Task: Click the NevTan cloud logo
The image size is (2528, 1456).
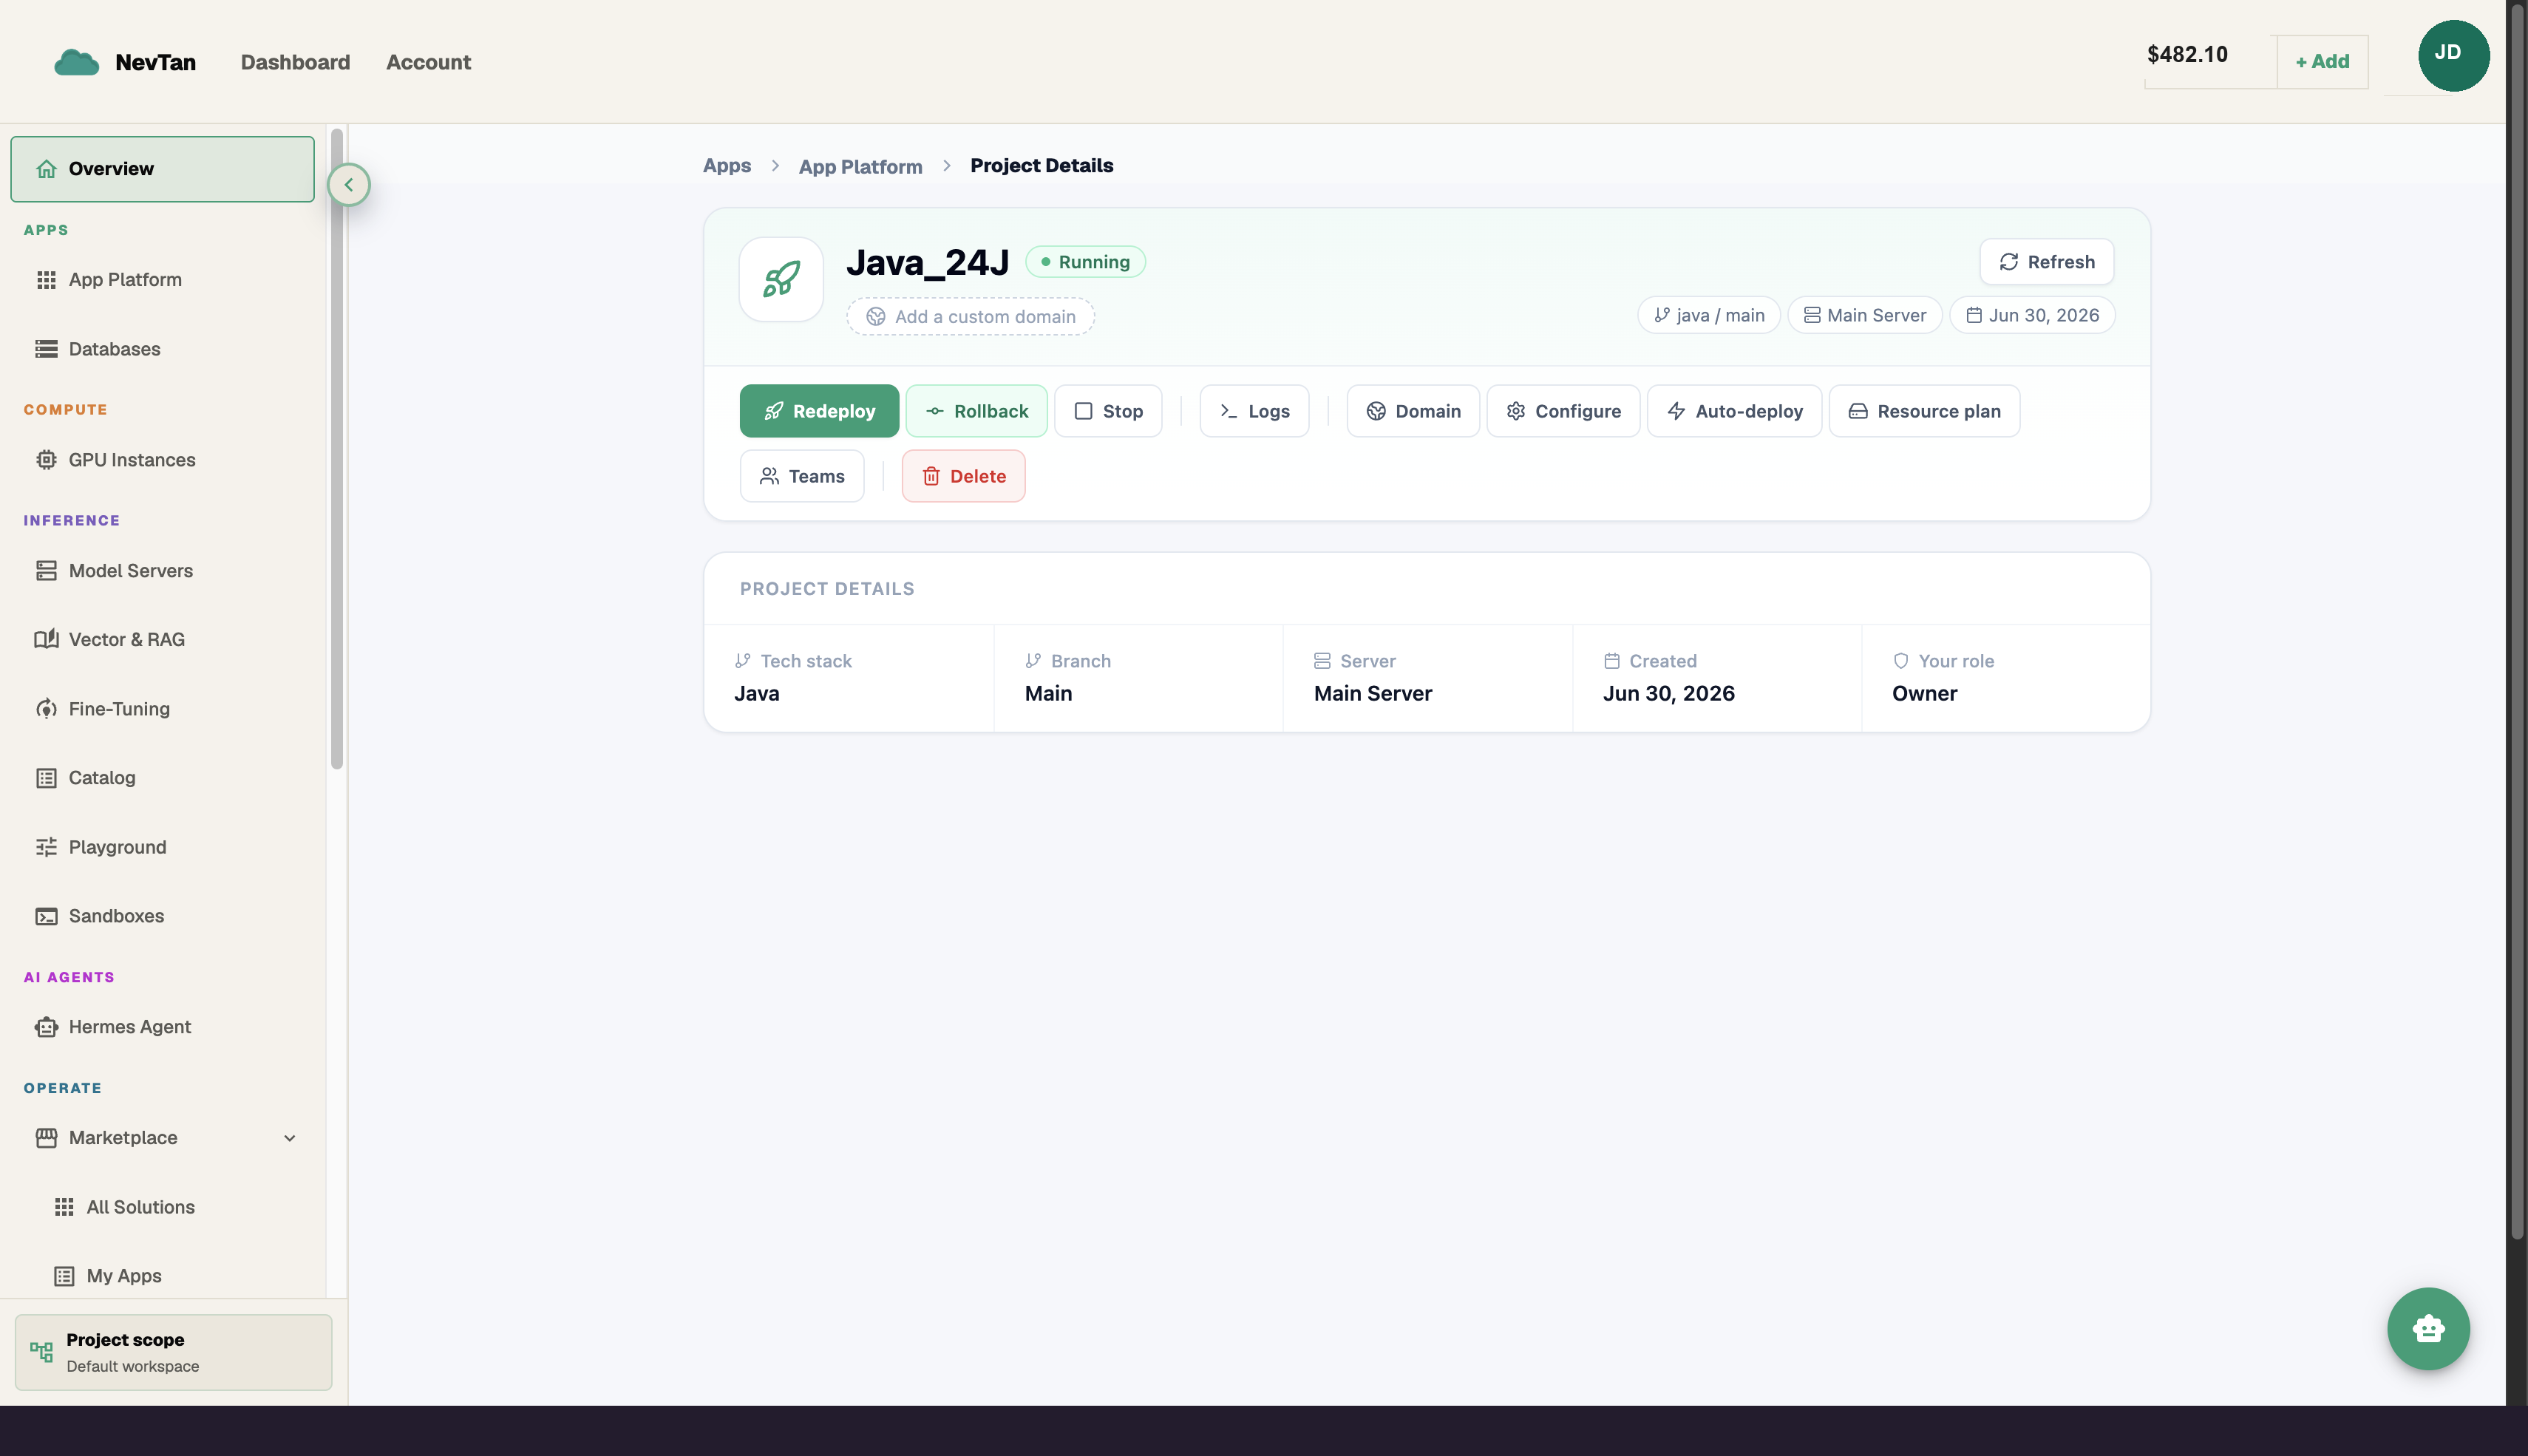Action: coord(76,62)
